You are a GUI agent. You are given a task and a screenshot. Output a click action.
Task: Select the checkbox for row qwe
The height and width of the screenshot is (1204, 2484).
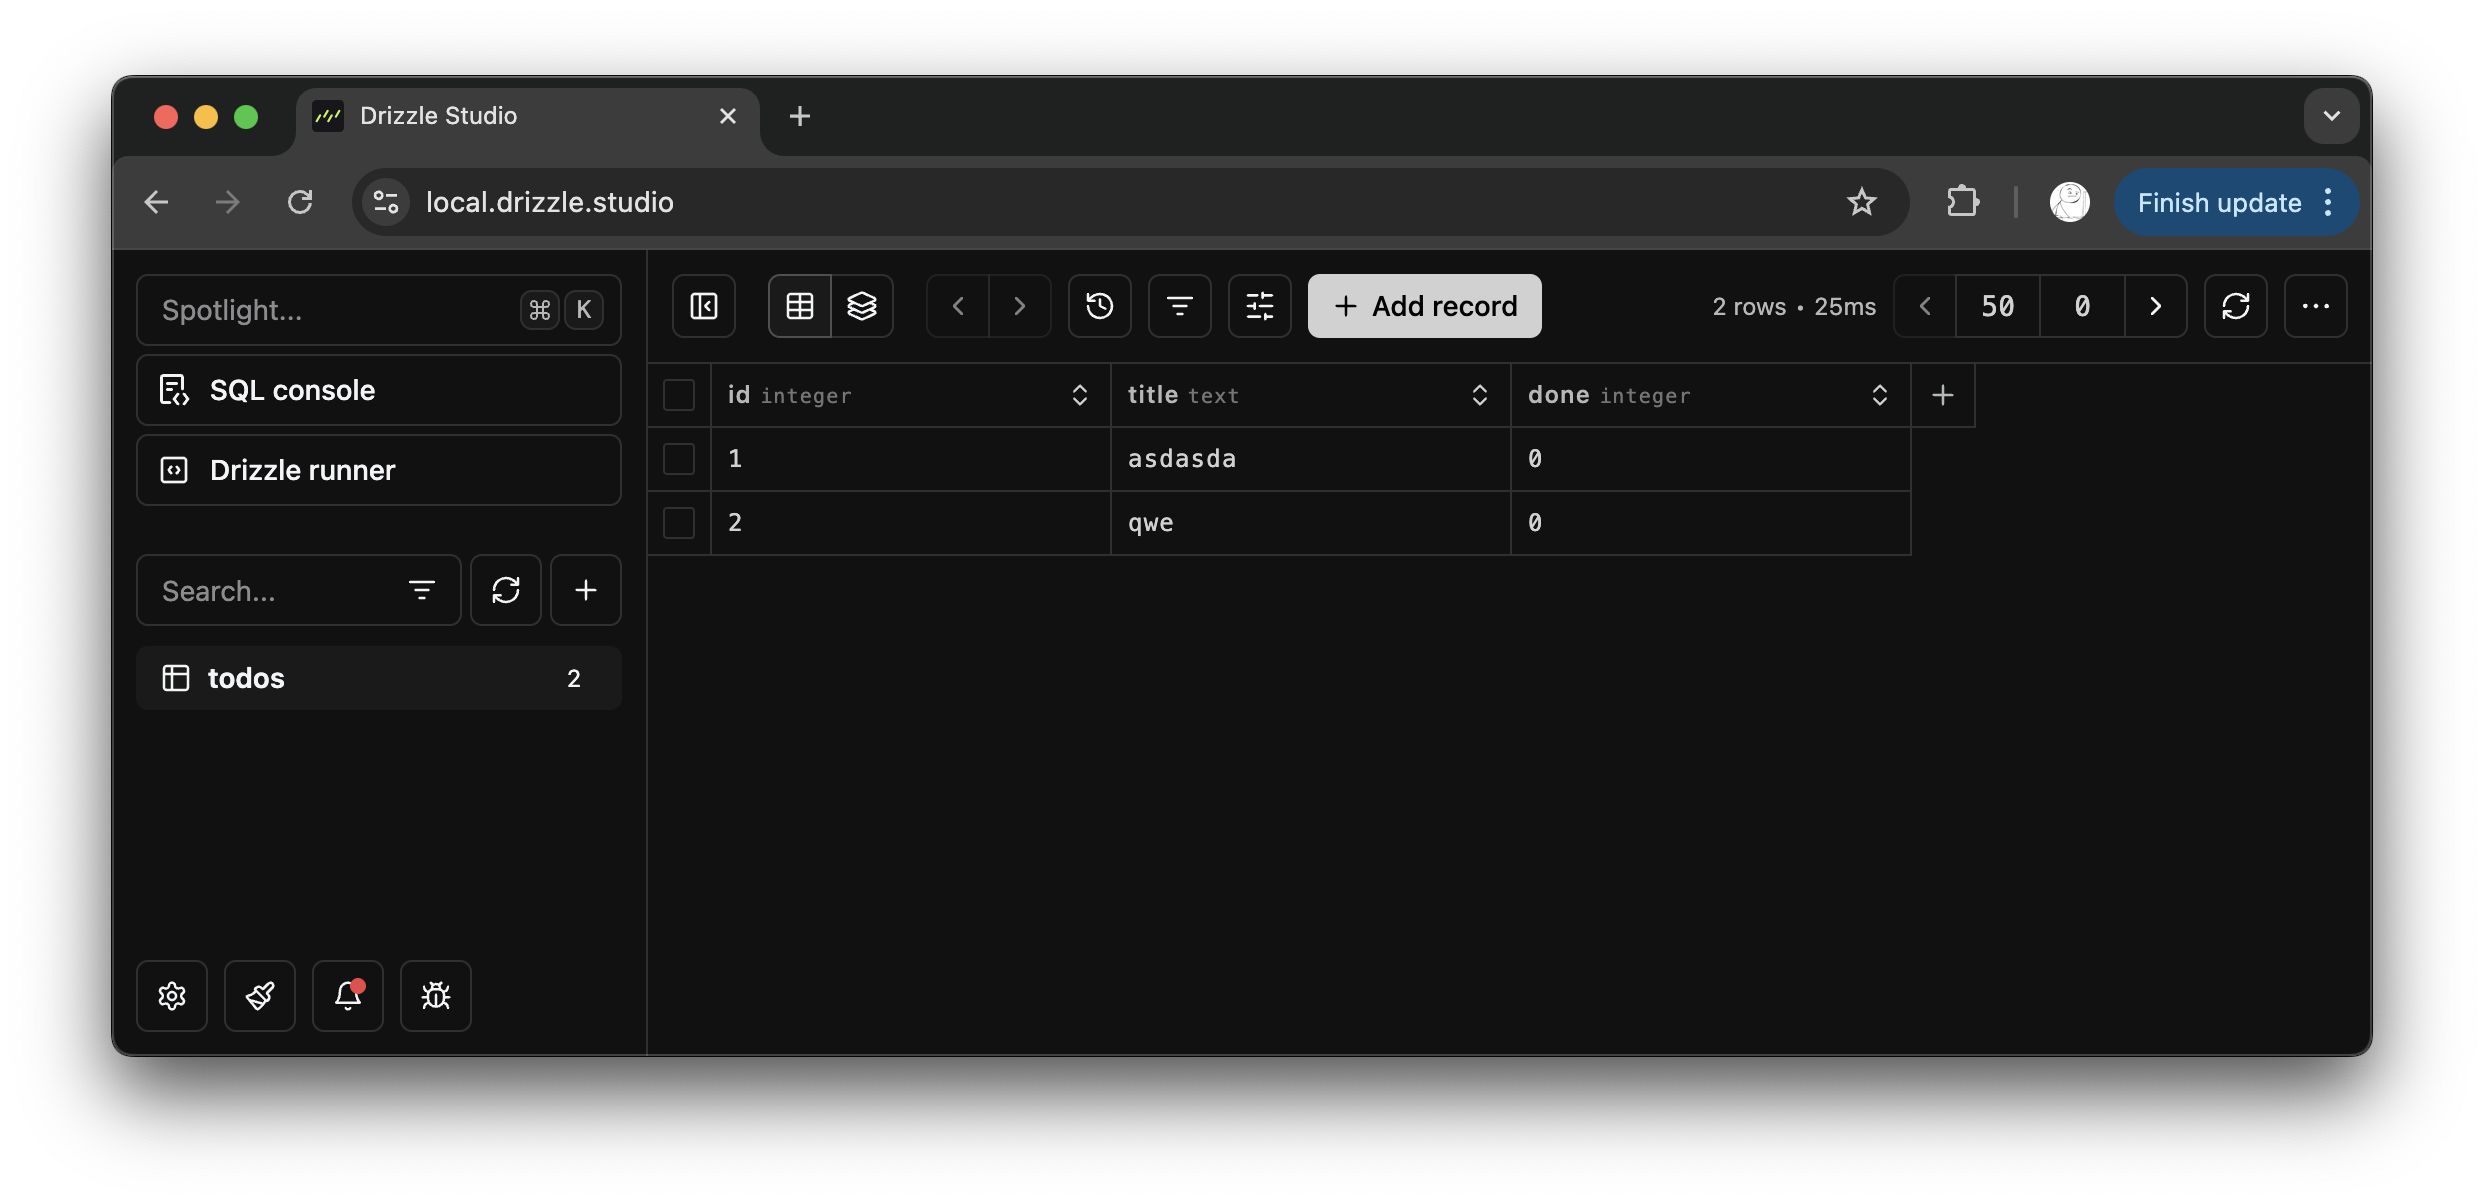[x=679, y=523]
